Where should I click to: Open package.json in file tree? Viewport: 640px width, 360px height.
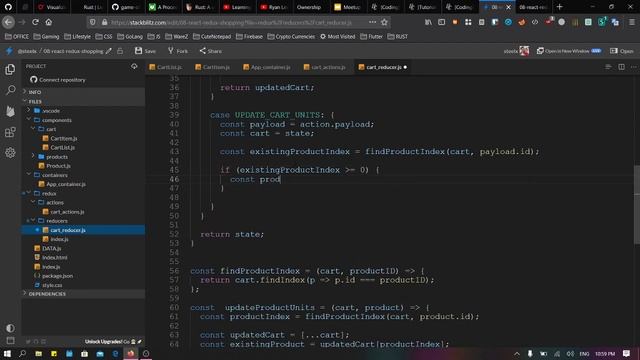57,276
